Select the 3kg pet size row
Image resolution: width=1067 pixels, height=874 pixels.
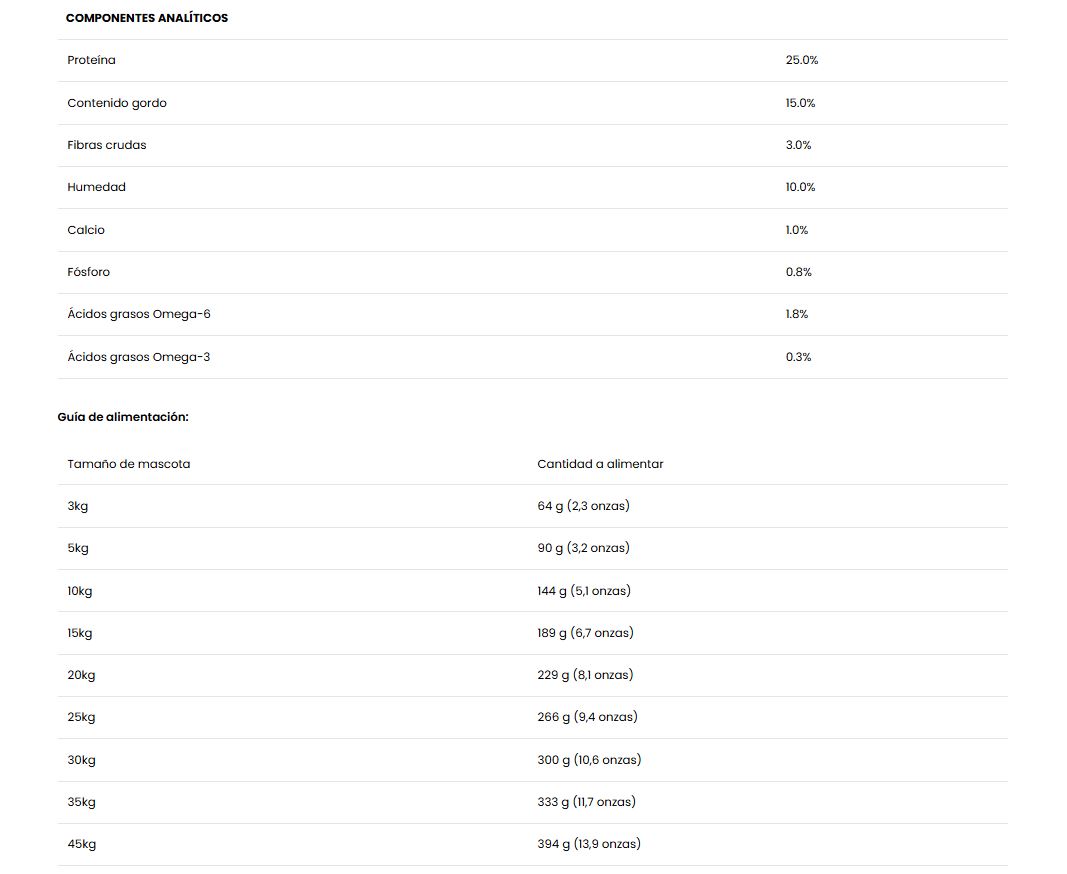pos(533,506)
